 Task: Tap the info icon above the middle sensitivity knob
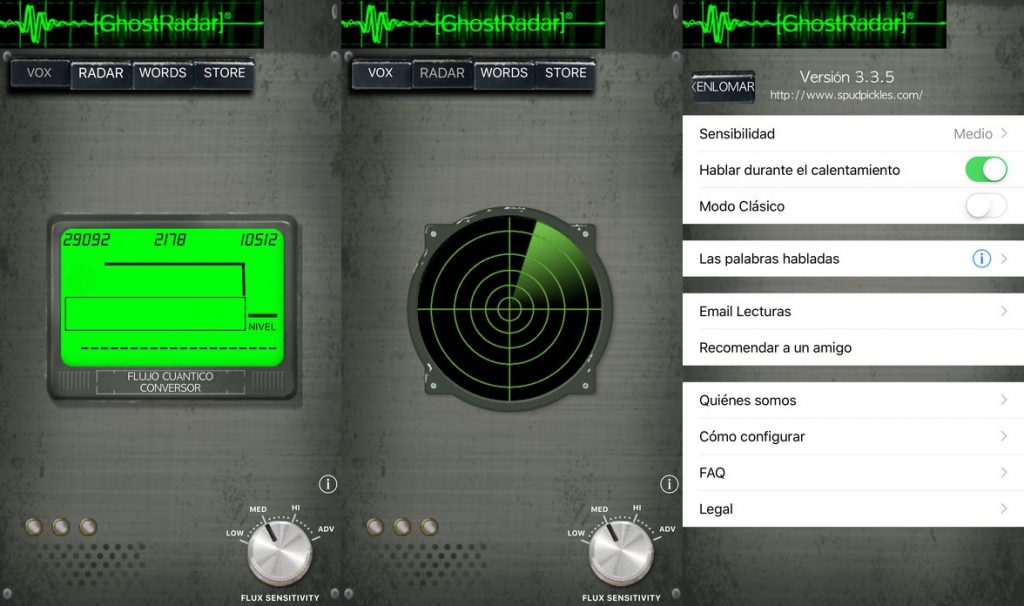[669, 484]
